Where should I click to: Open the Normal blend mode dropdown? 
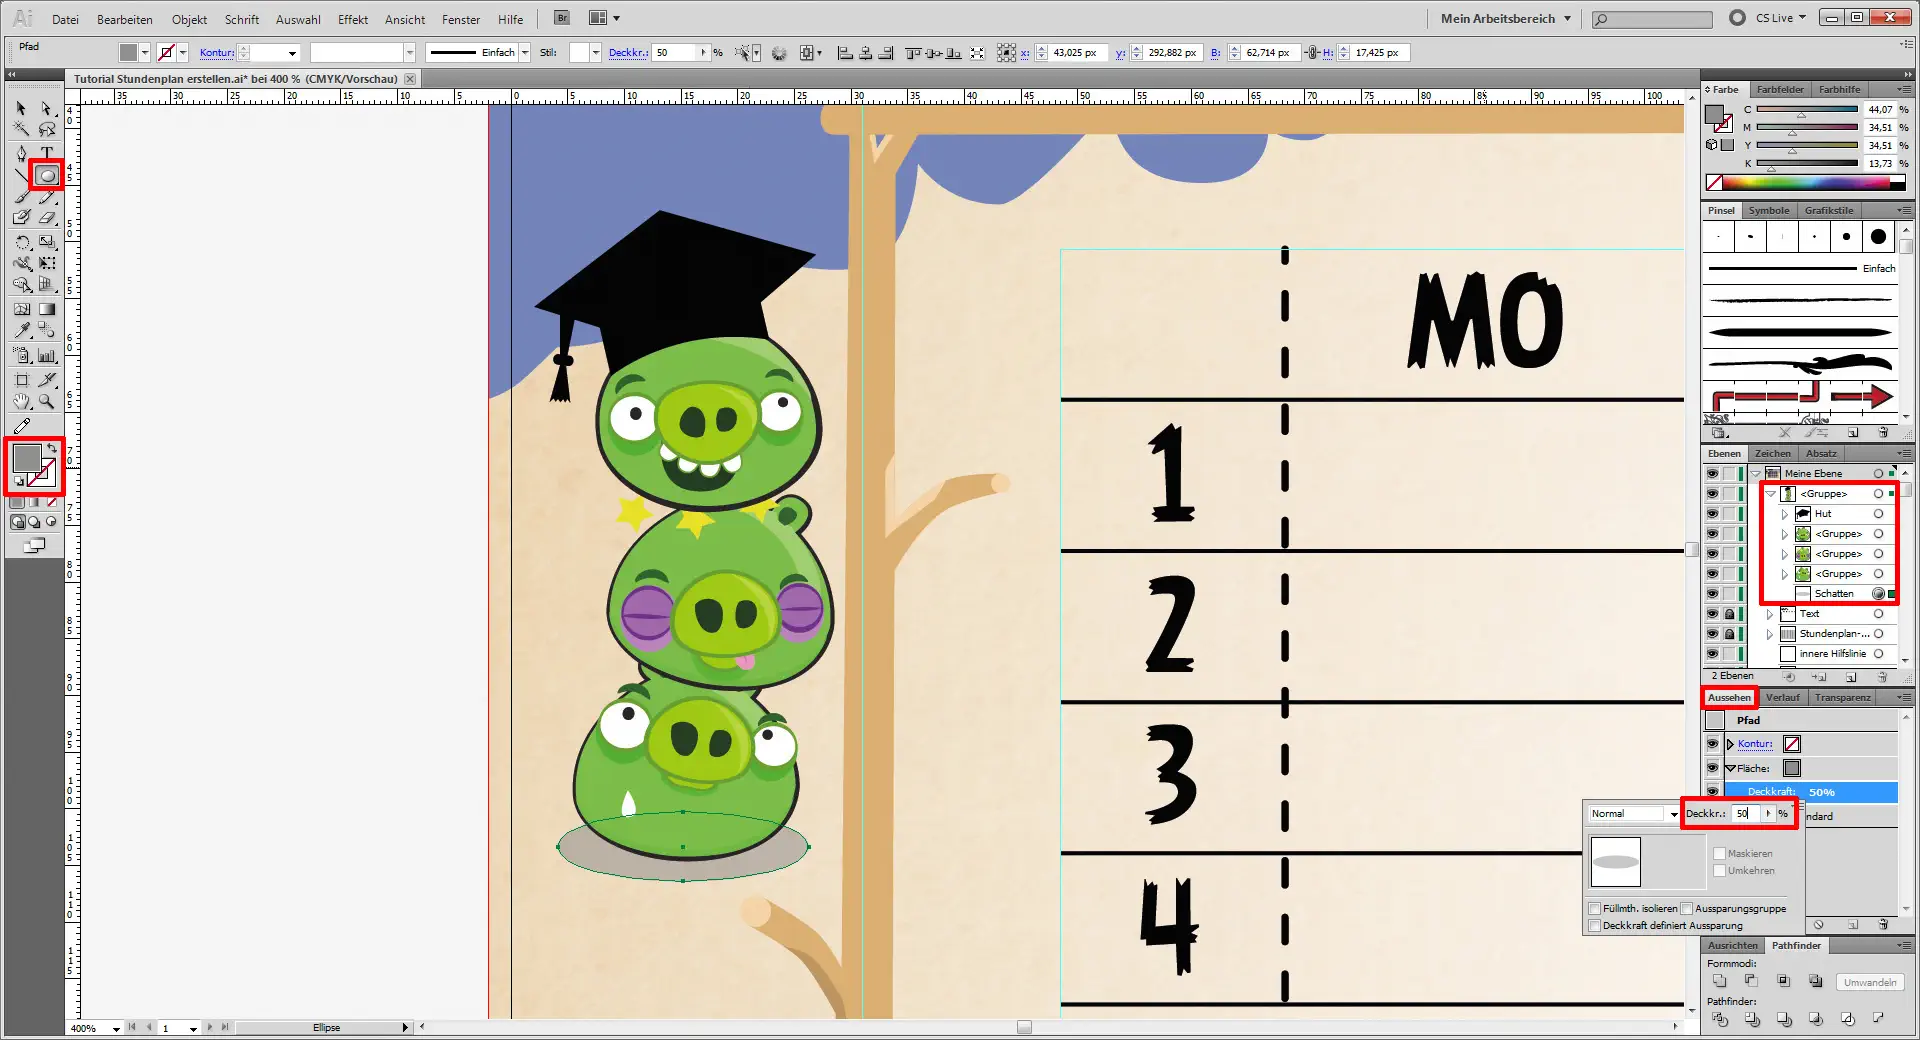point(1673,814)
